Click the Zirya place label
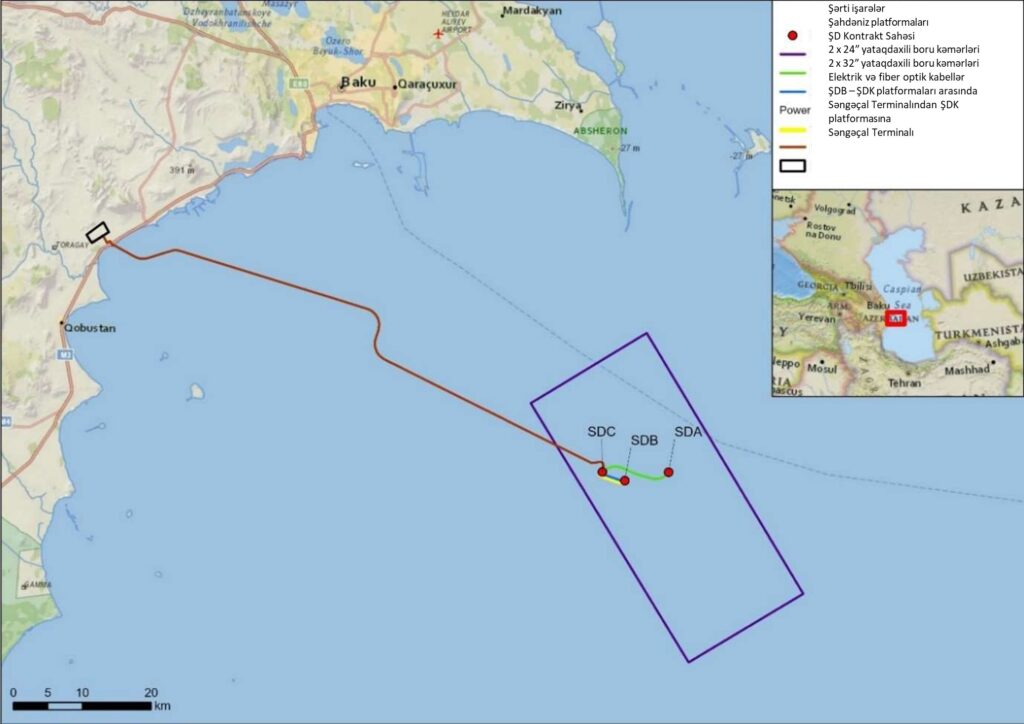 569,104
